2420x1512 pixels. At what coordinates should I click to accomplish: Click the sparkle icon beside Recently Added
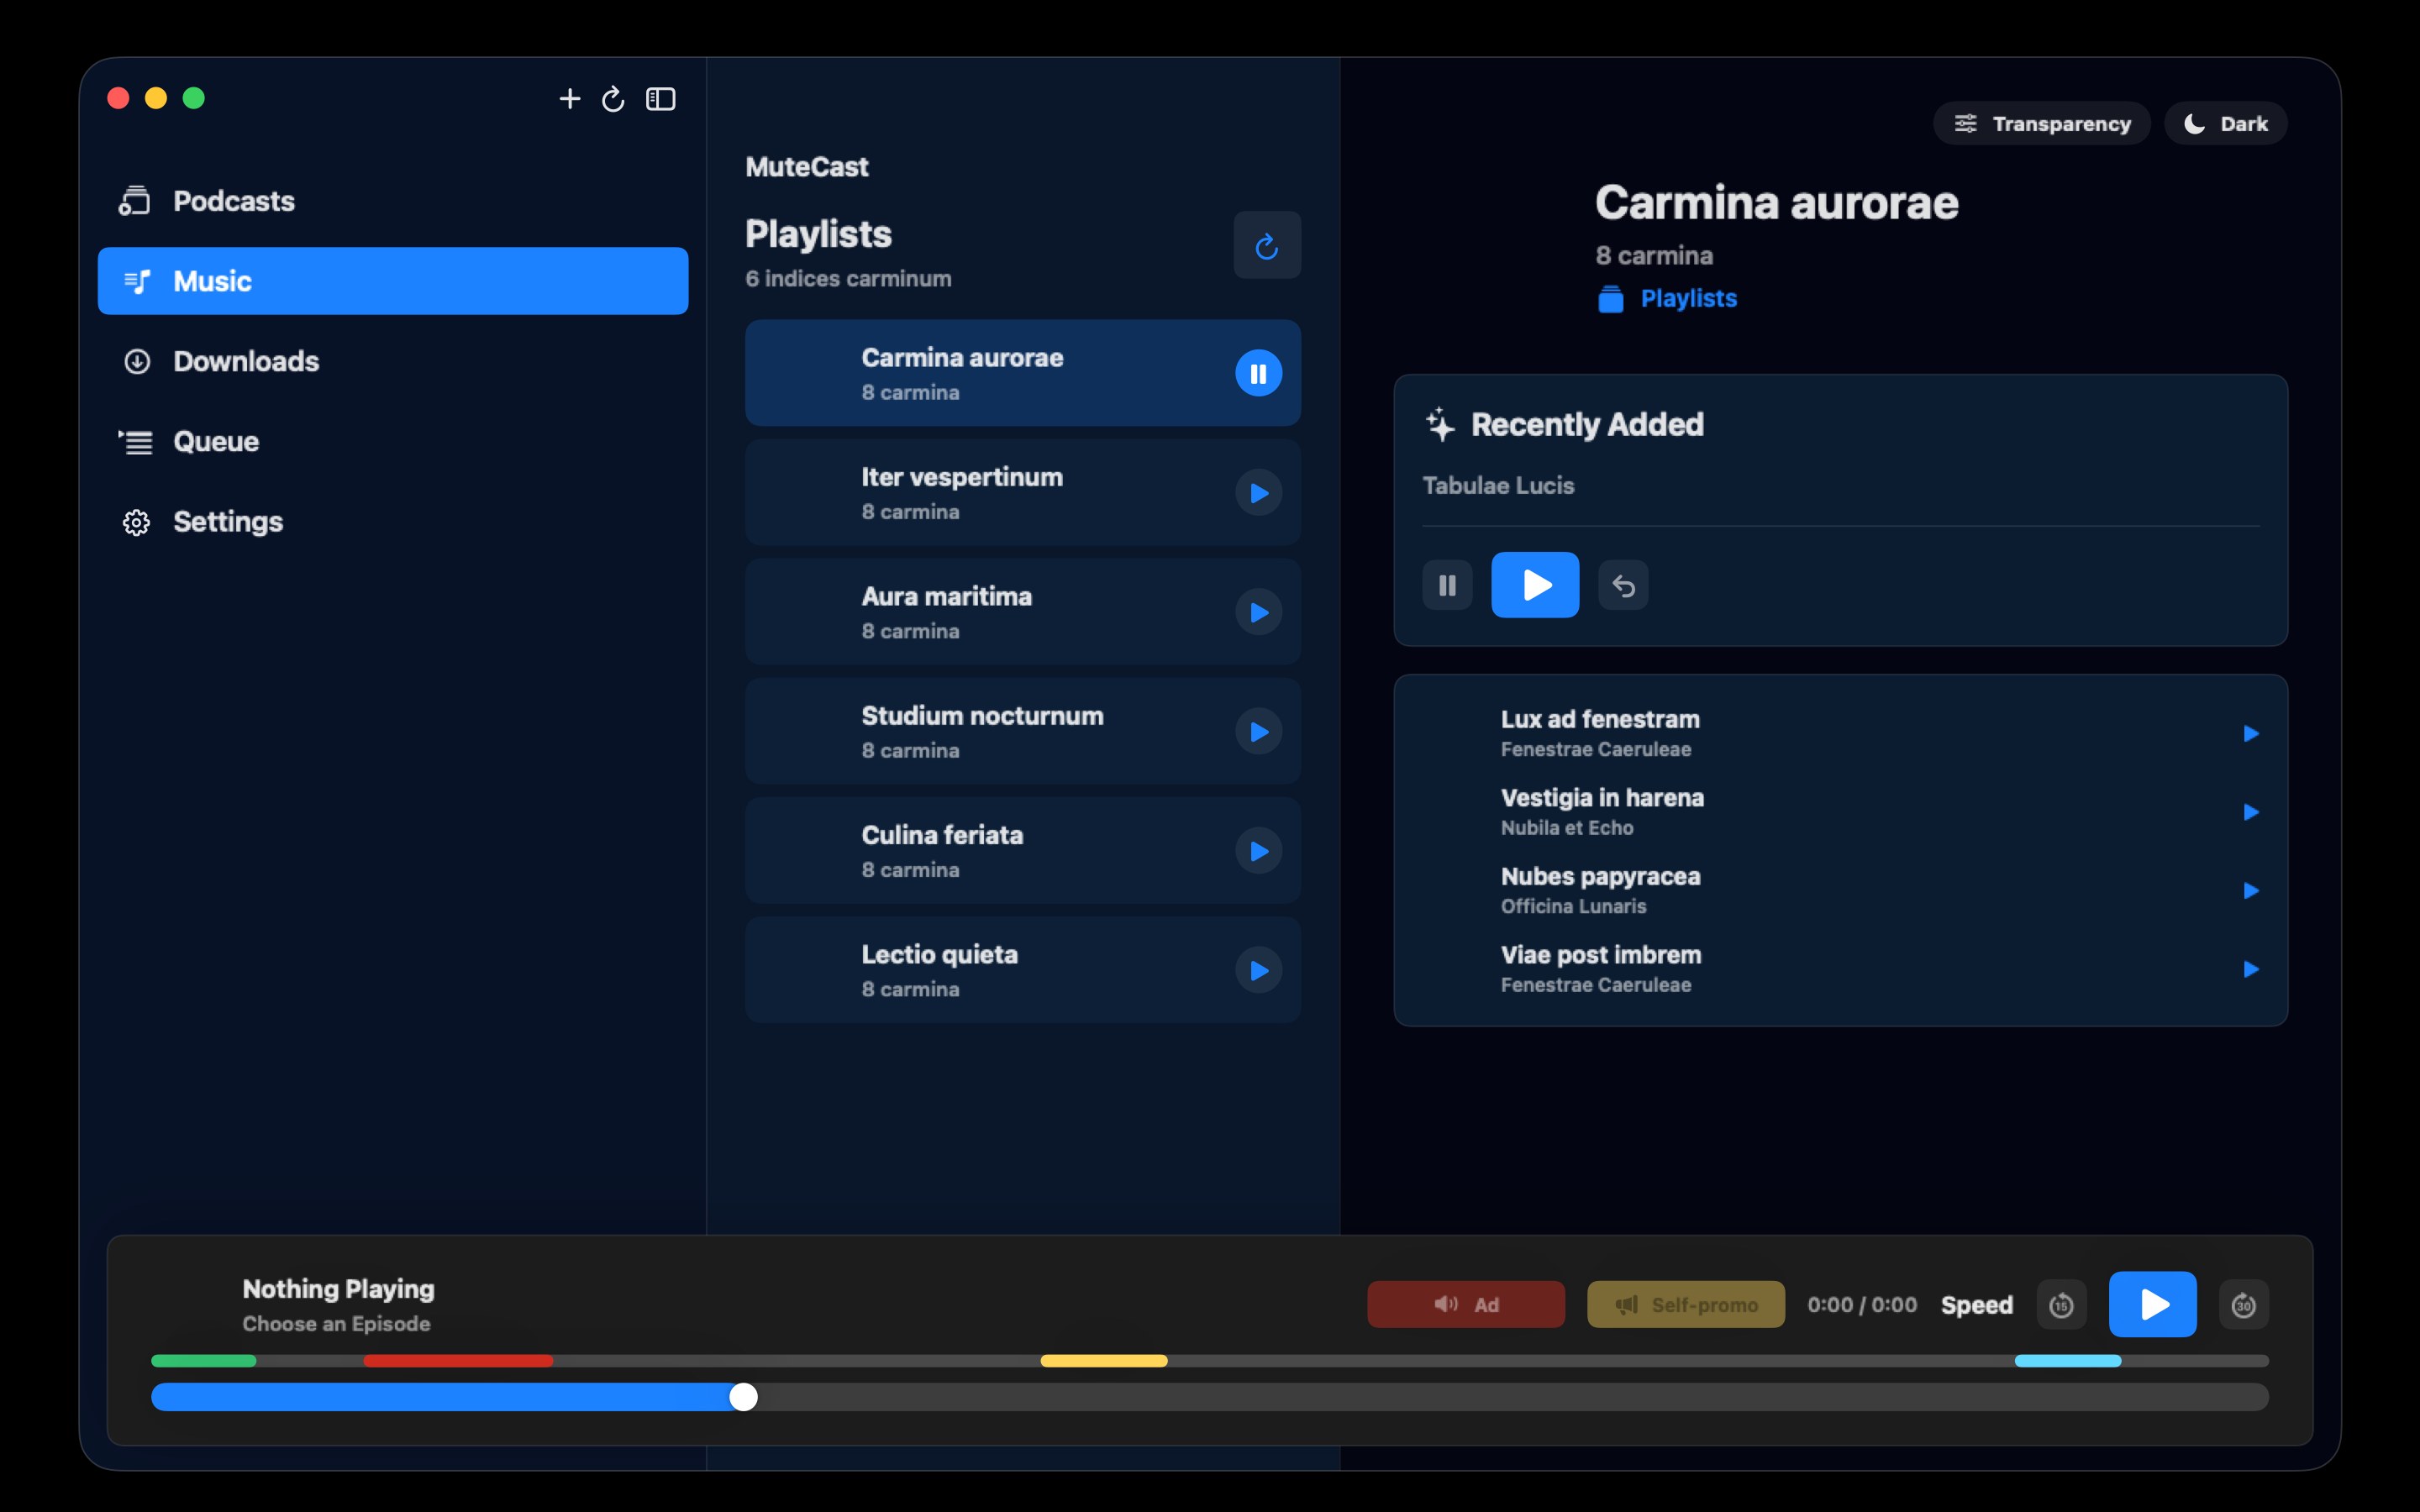pyautogui.click(x=1440, y=424)
